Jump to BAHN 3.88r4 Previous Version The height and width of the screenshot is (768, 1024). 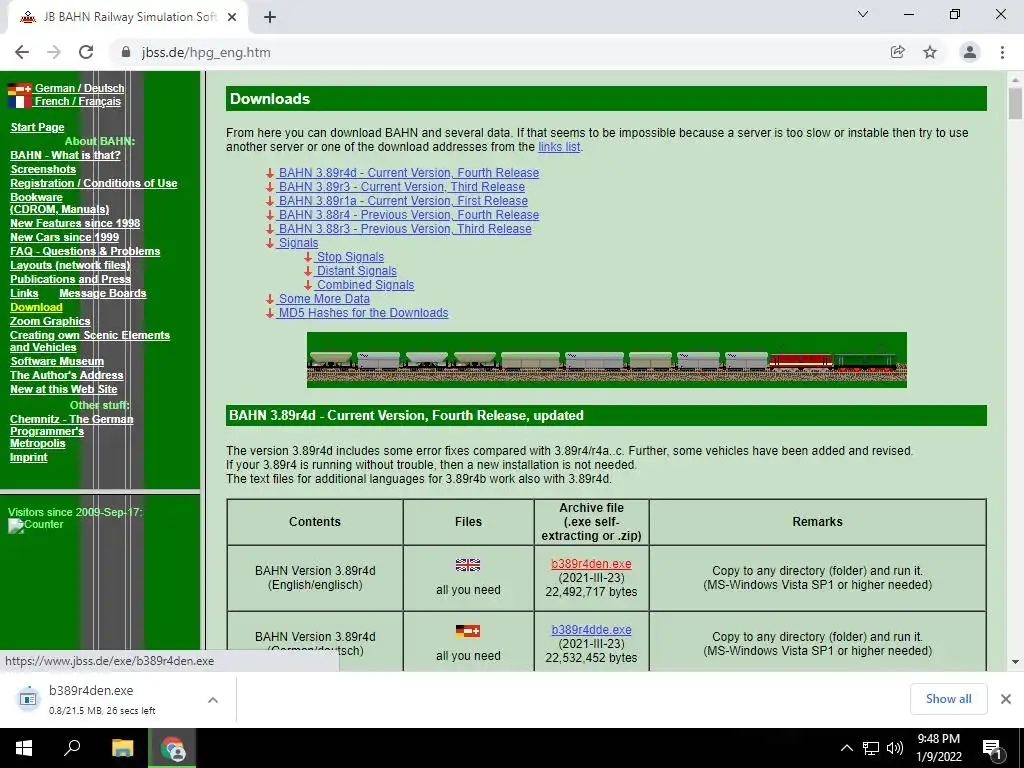point(408,215)
